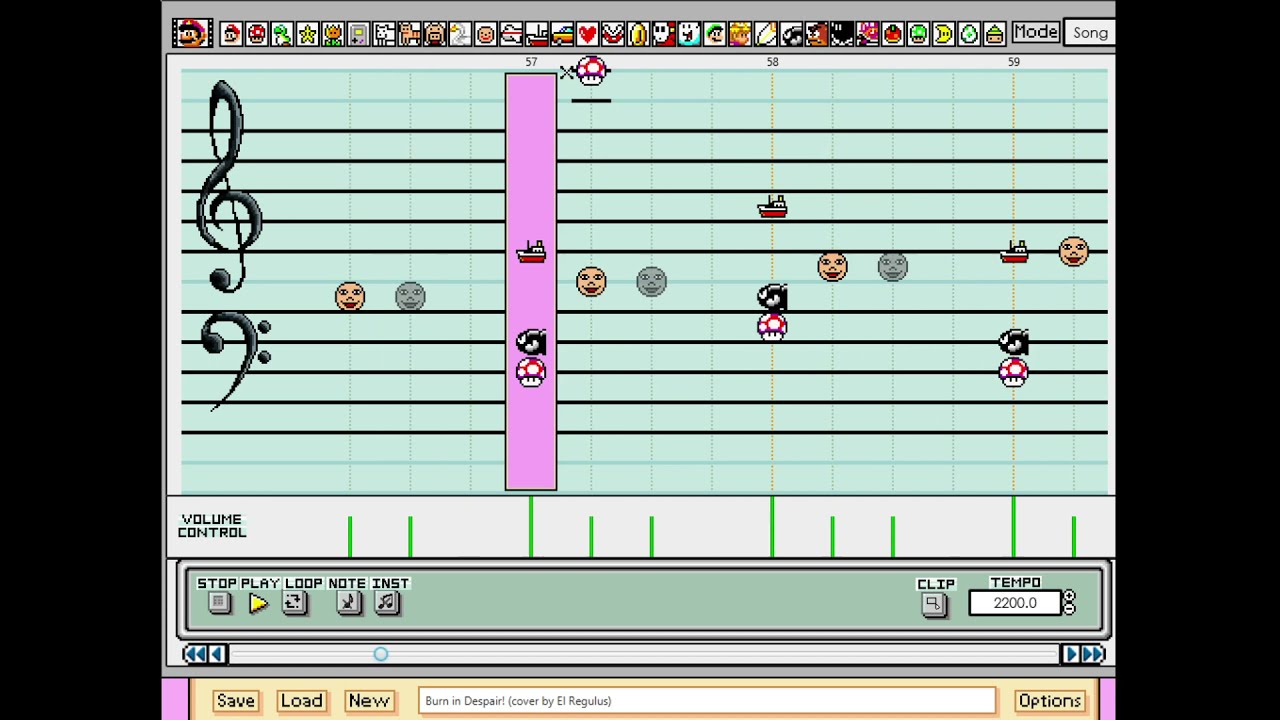Select the Pig instrument icon
The image size is (1280, 720).
click(x=435, y=34)
